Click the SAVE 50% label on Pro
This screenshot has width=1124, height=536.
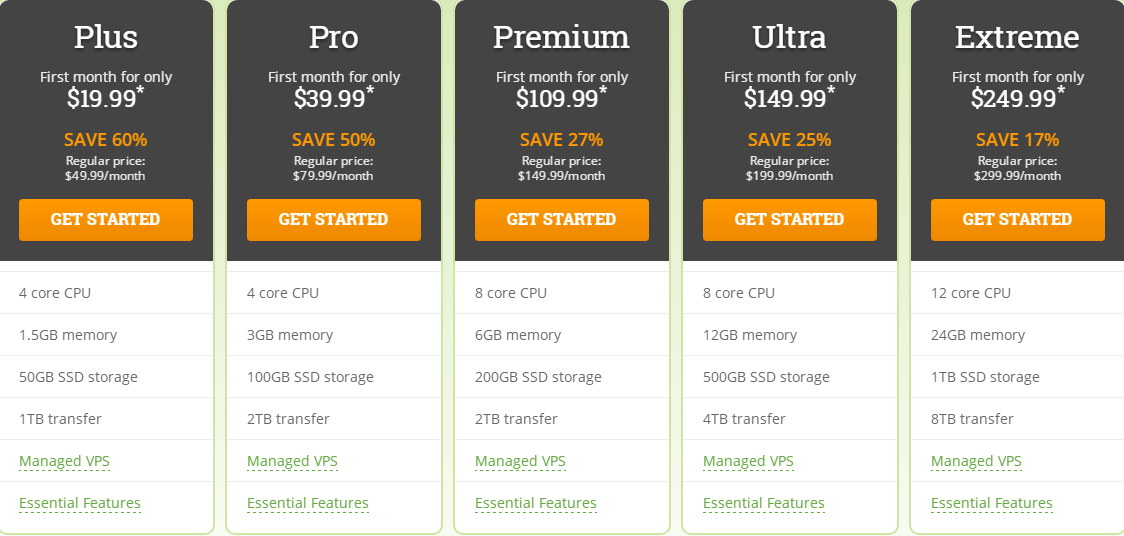click(x=333, y=140)
